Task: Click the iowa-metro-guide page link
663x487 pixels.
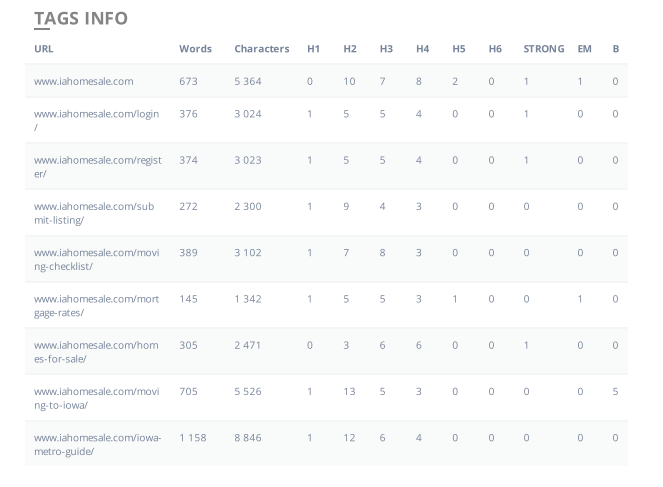Action: 96,437
